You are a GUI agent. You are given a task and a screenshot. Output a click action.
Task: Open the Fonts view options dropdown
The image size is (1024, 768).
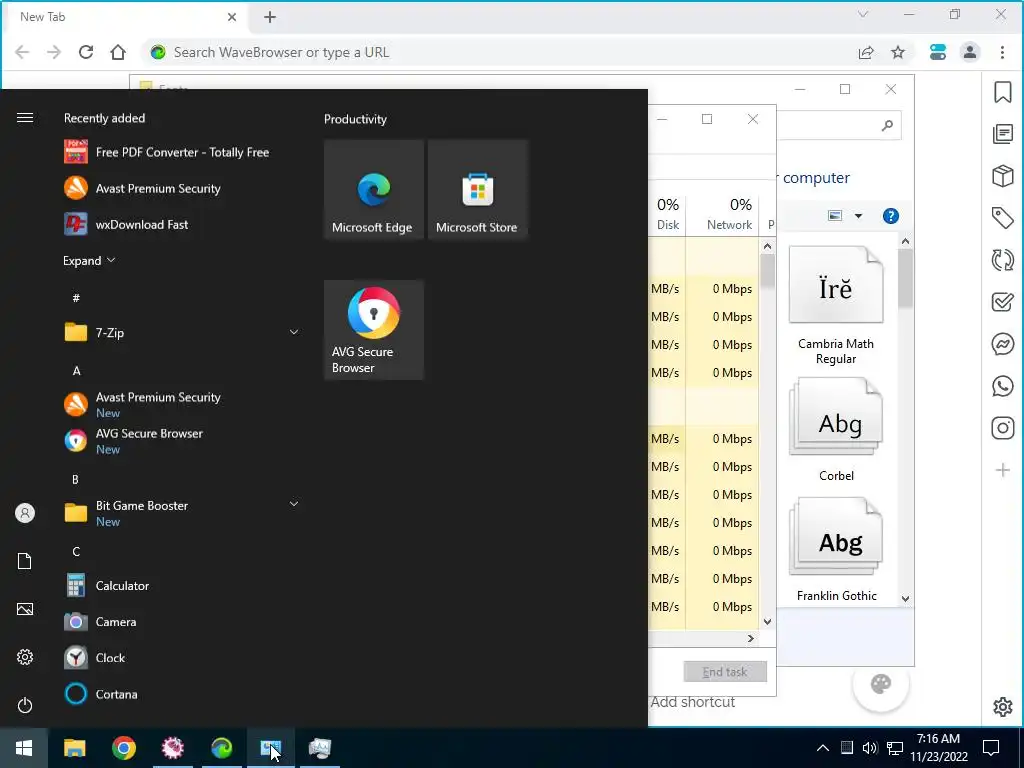(x=858, y=216)
